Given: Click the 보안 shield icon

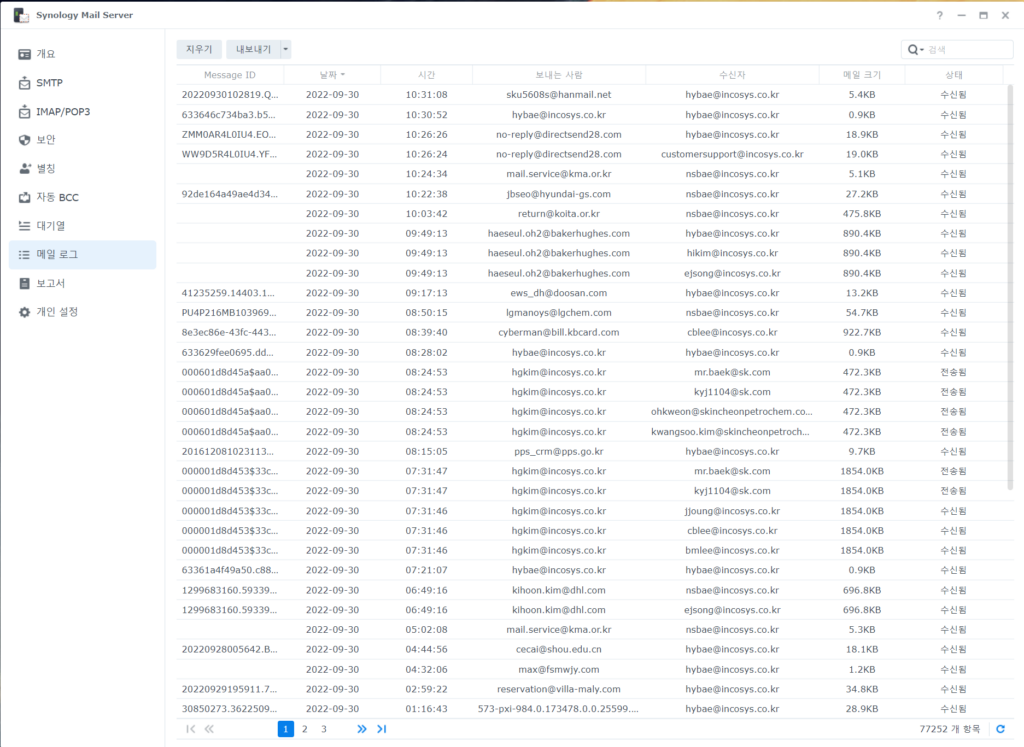Looking at the screenshot, I should point(25,140).
